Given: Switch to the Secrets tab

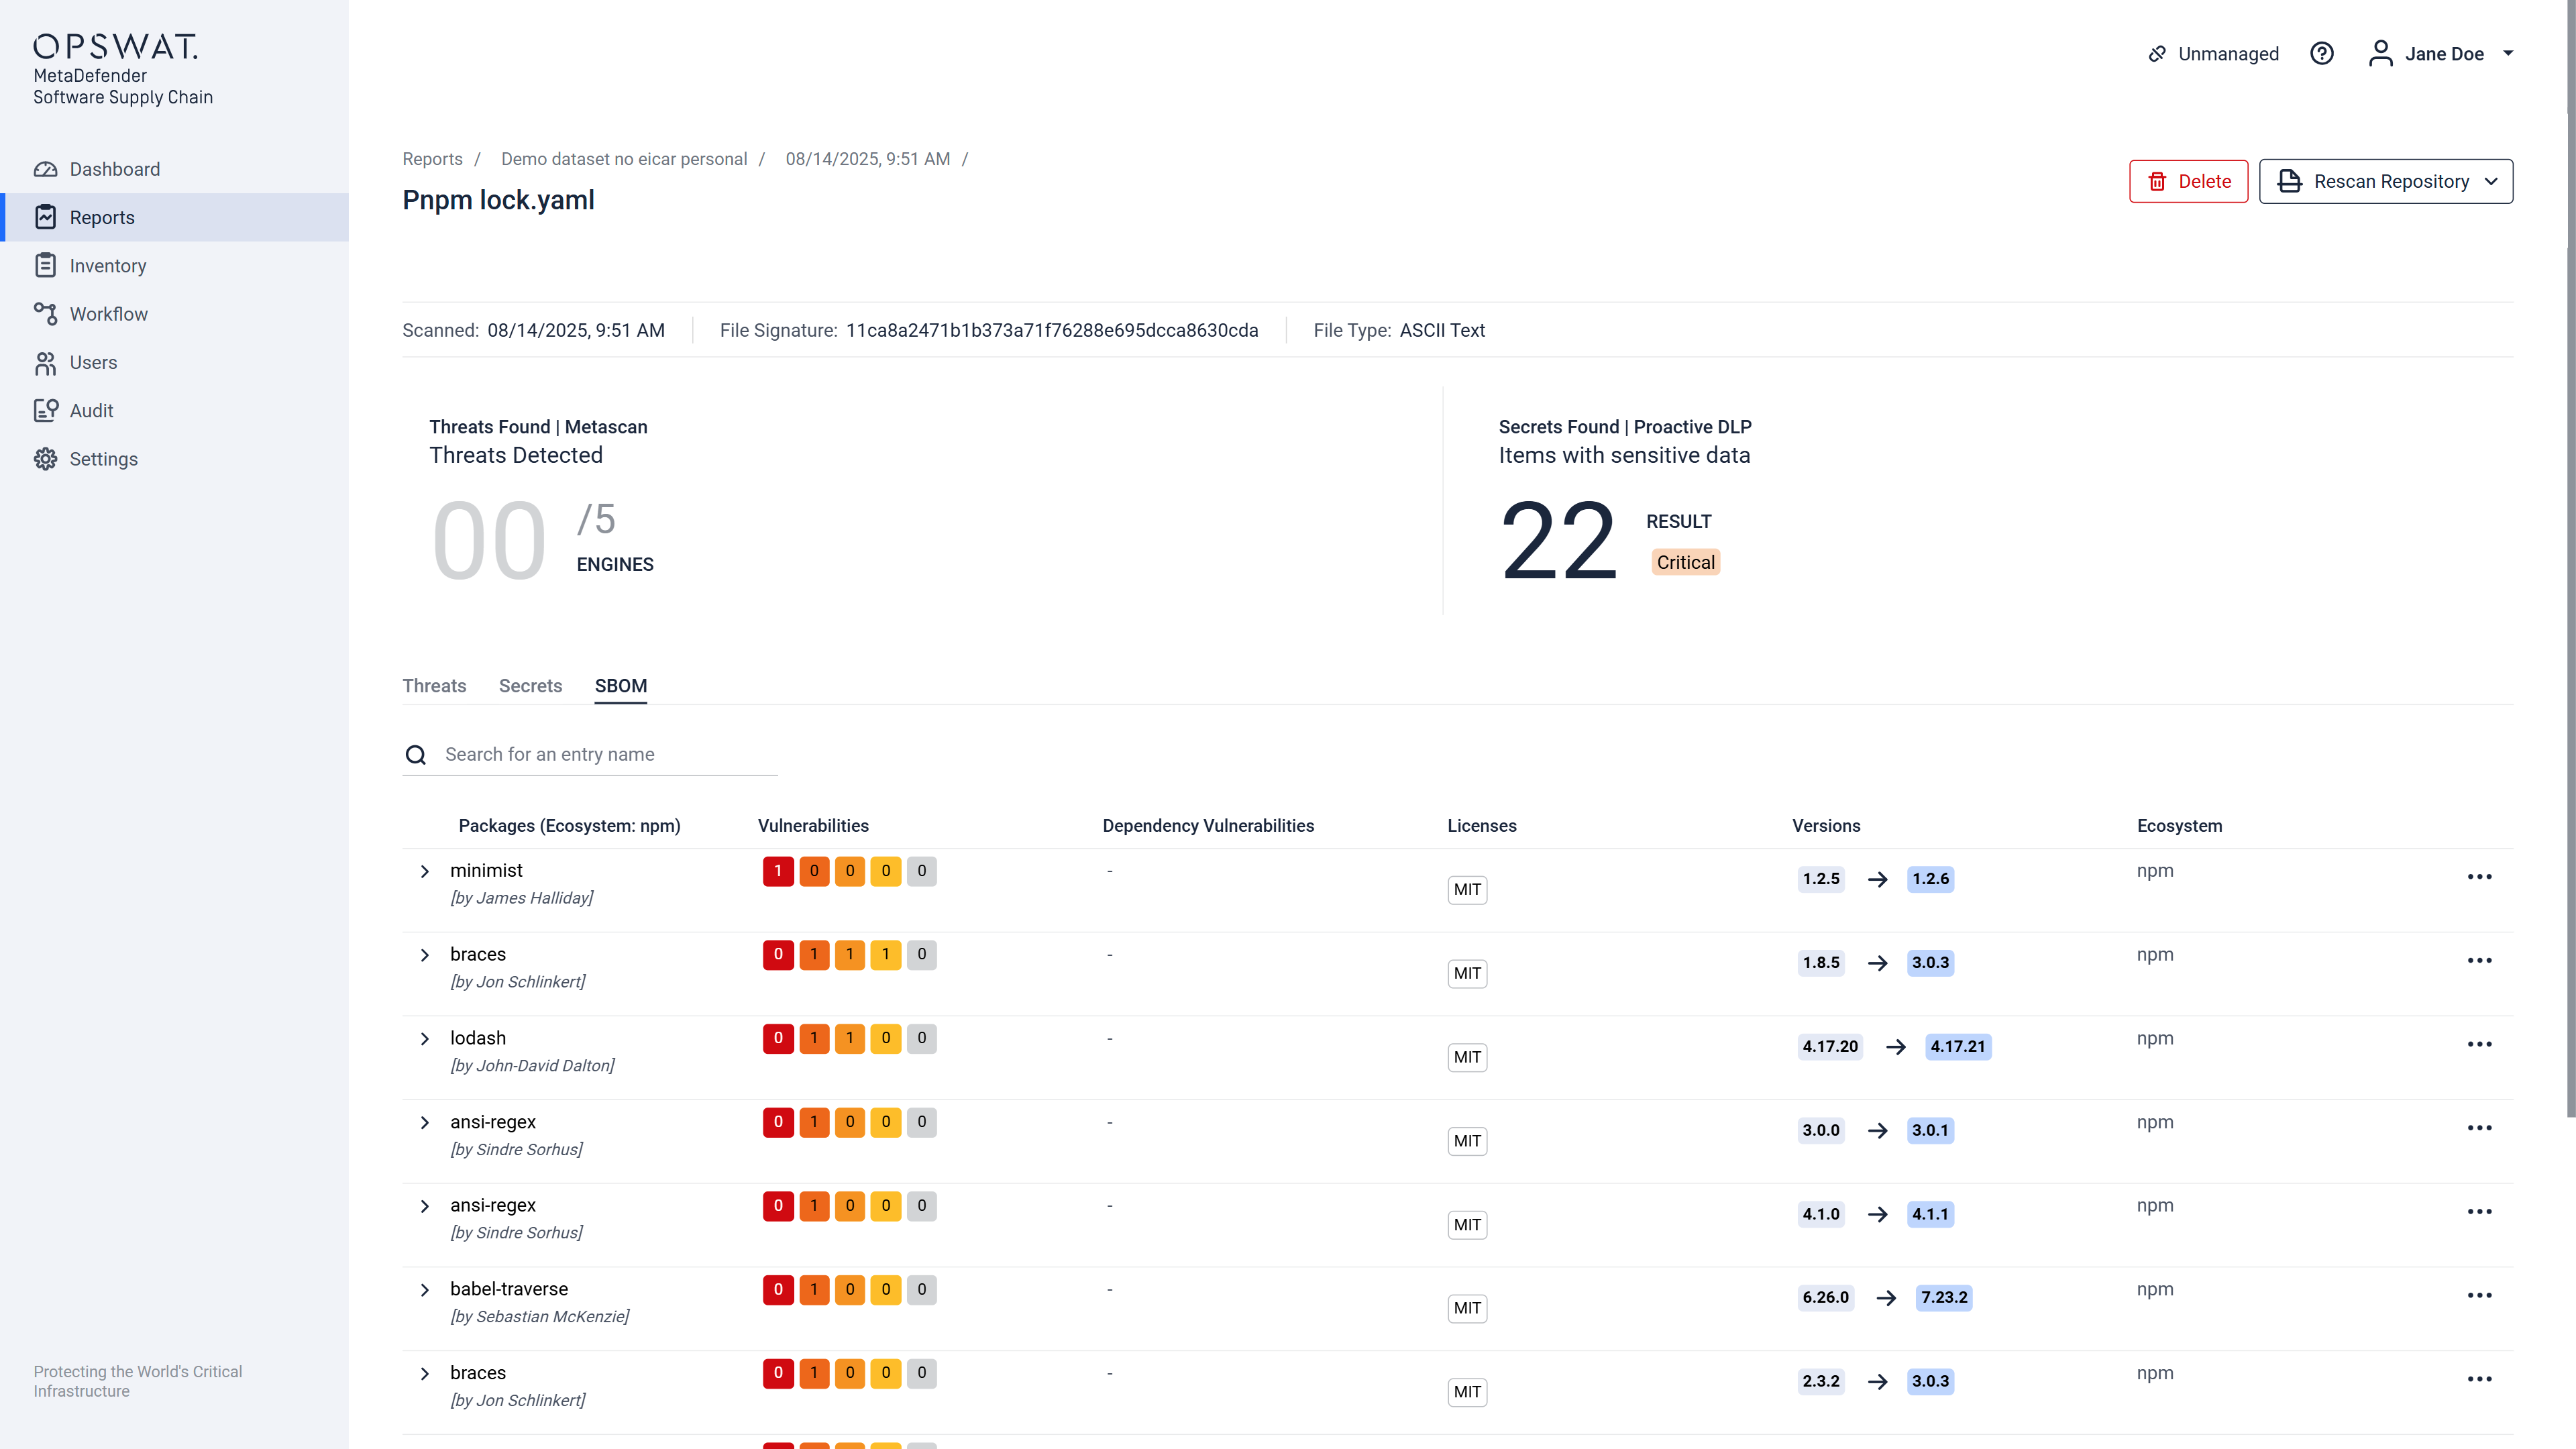Looking at the screenshot, I should click(530, 686).
